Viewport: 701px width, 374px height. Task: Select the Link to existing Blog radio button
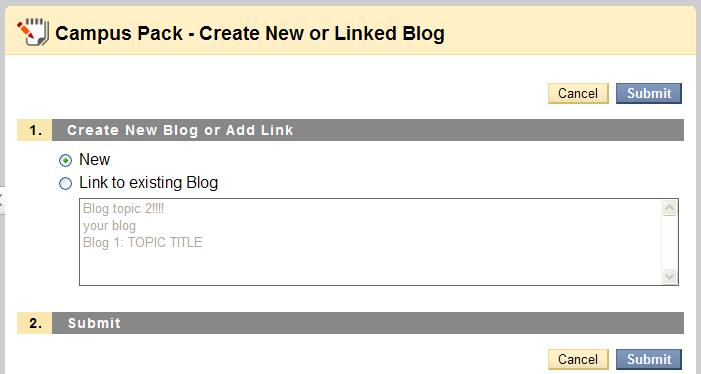pos(65,184)
